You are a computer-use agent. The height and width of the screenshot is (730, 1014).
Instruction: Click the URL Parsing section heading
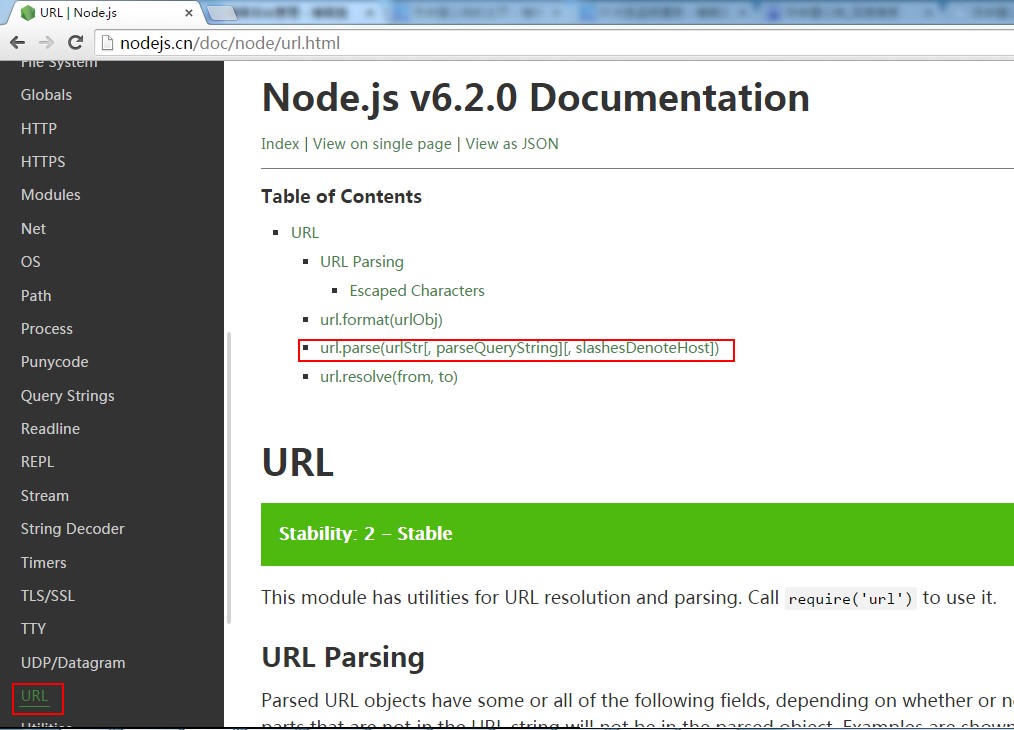(343, 658)
